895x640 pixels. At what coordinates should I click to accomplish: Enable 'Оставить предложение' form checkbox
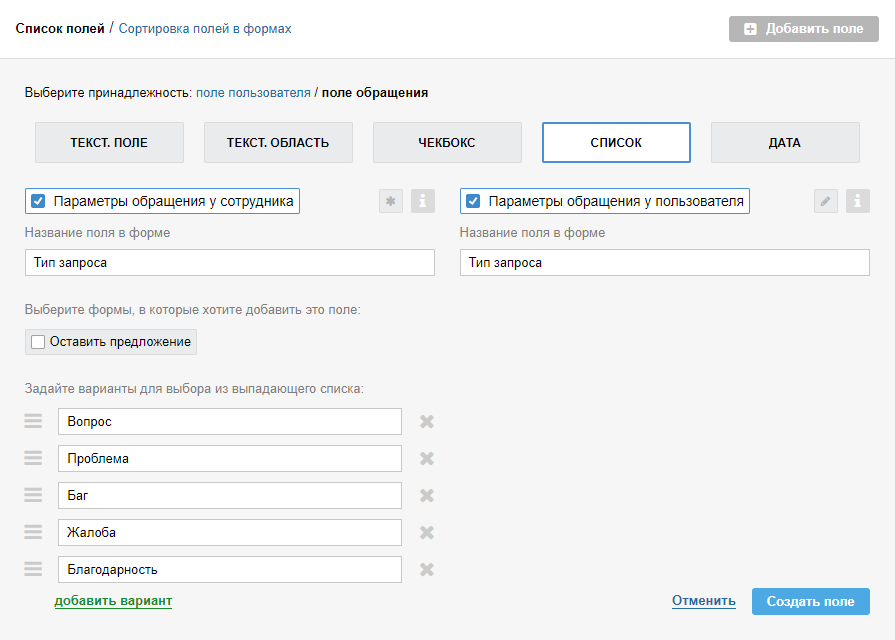click(39, 342)
